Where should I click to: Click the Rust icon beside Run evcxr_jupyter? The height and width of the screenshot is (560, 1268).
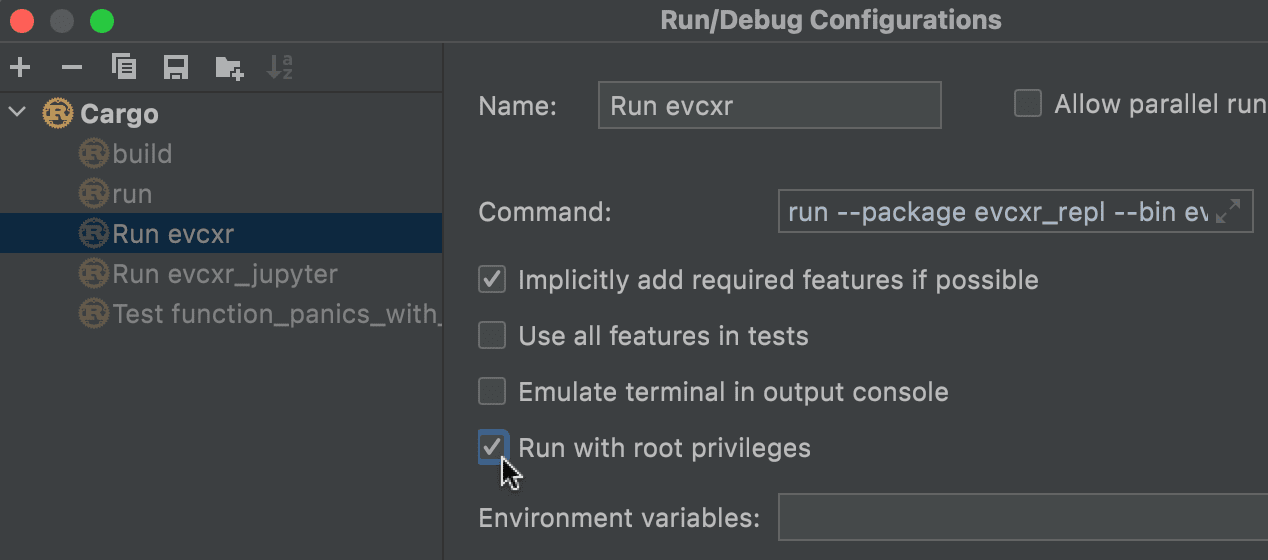[93, 273]
